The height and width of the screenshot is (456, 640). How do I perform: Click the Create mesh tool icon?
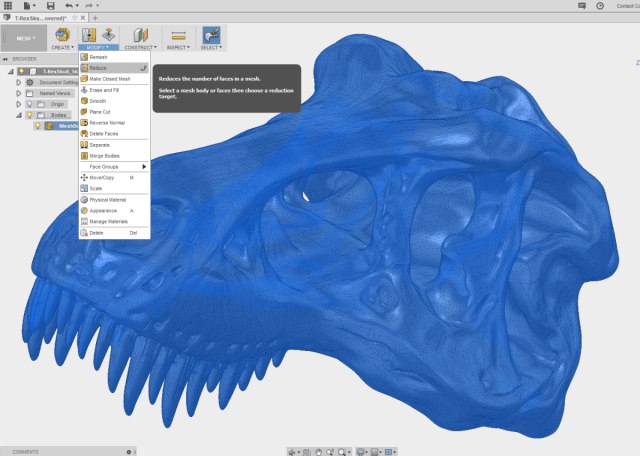[62, 35]
